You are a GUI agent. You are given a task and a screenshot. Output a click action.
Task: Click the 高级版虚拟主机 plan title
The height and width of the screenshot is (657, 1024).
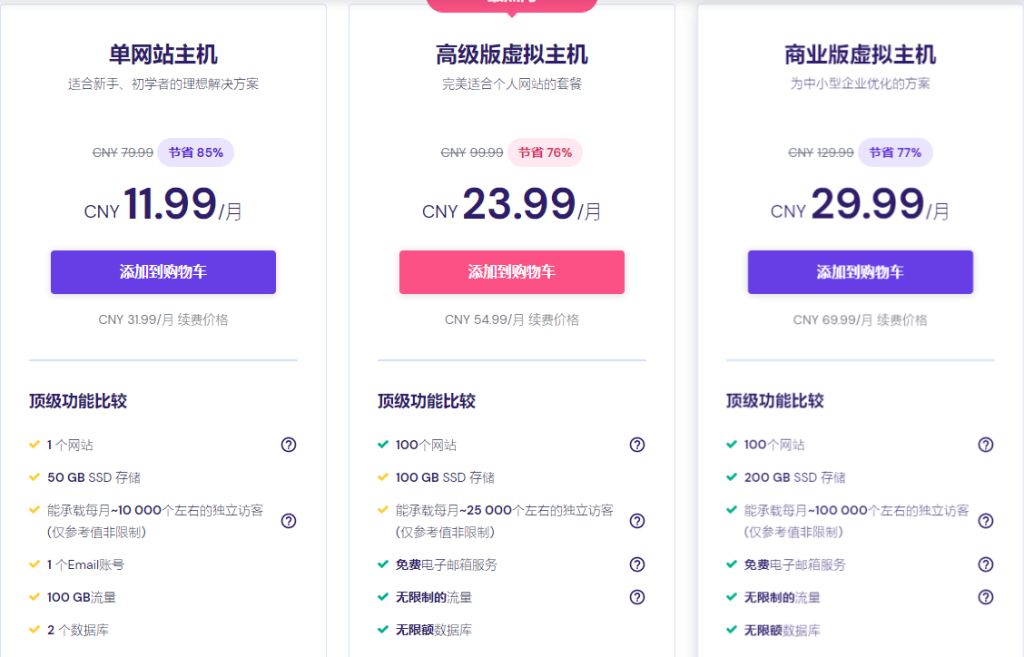pos(511,53)
